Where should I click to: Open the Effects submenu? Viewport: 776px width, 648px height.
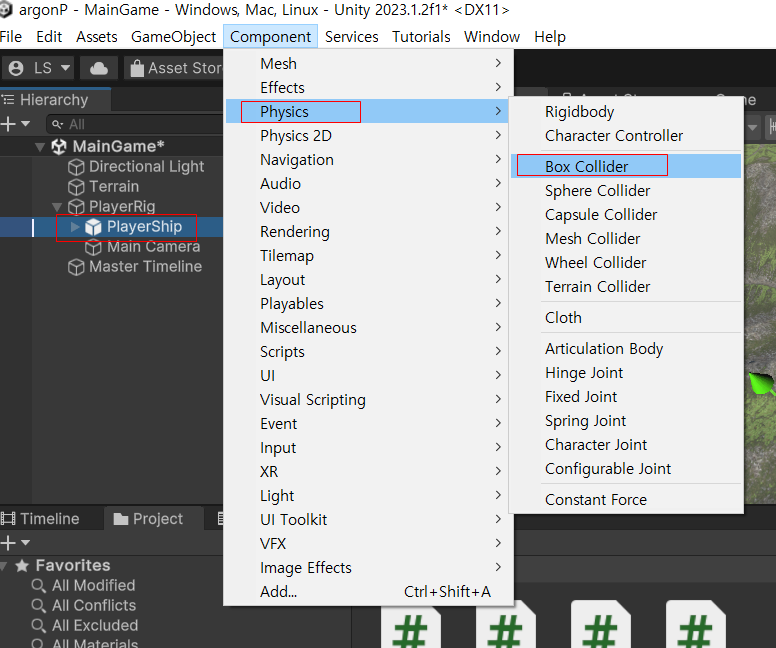tap(368, 87)
